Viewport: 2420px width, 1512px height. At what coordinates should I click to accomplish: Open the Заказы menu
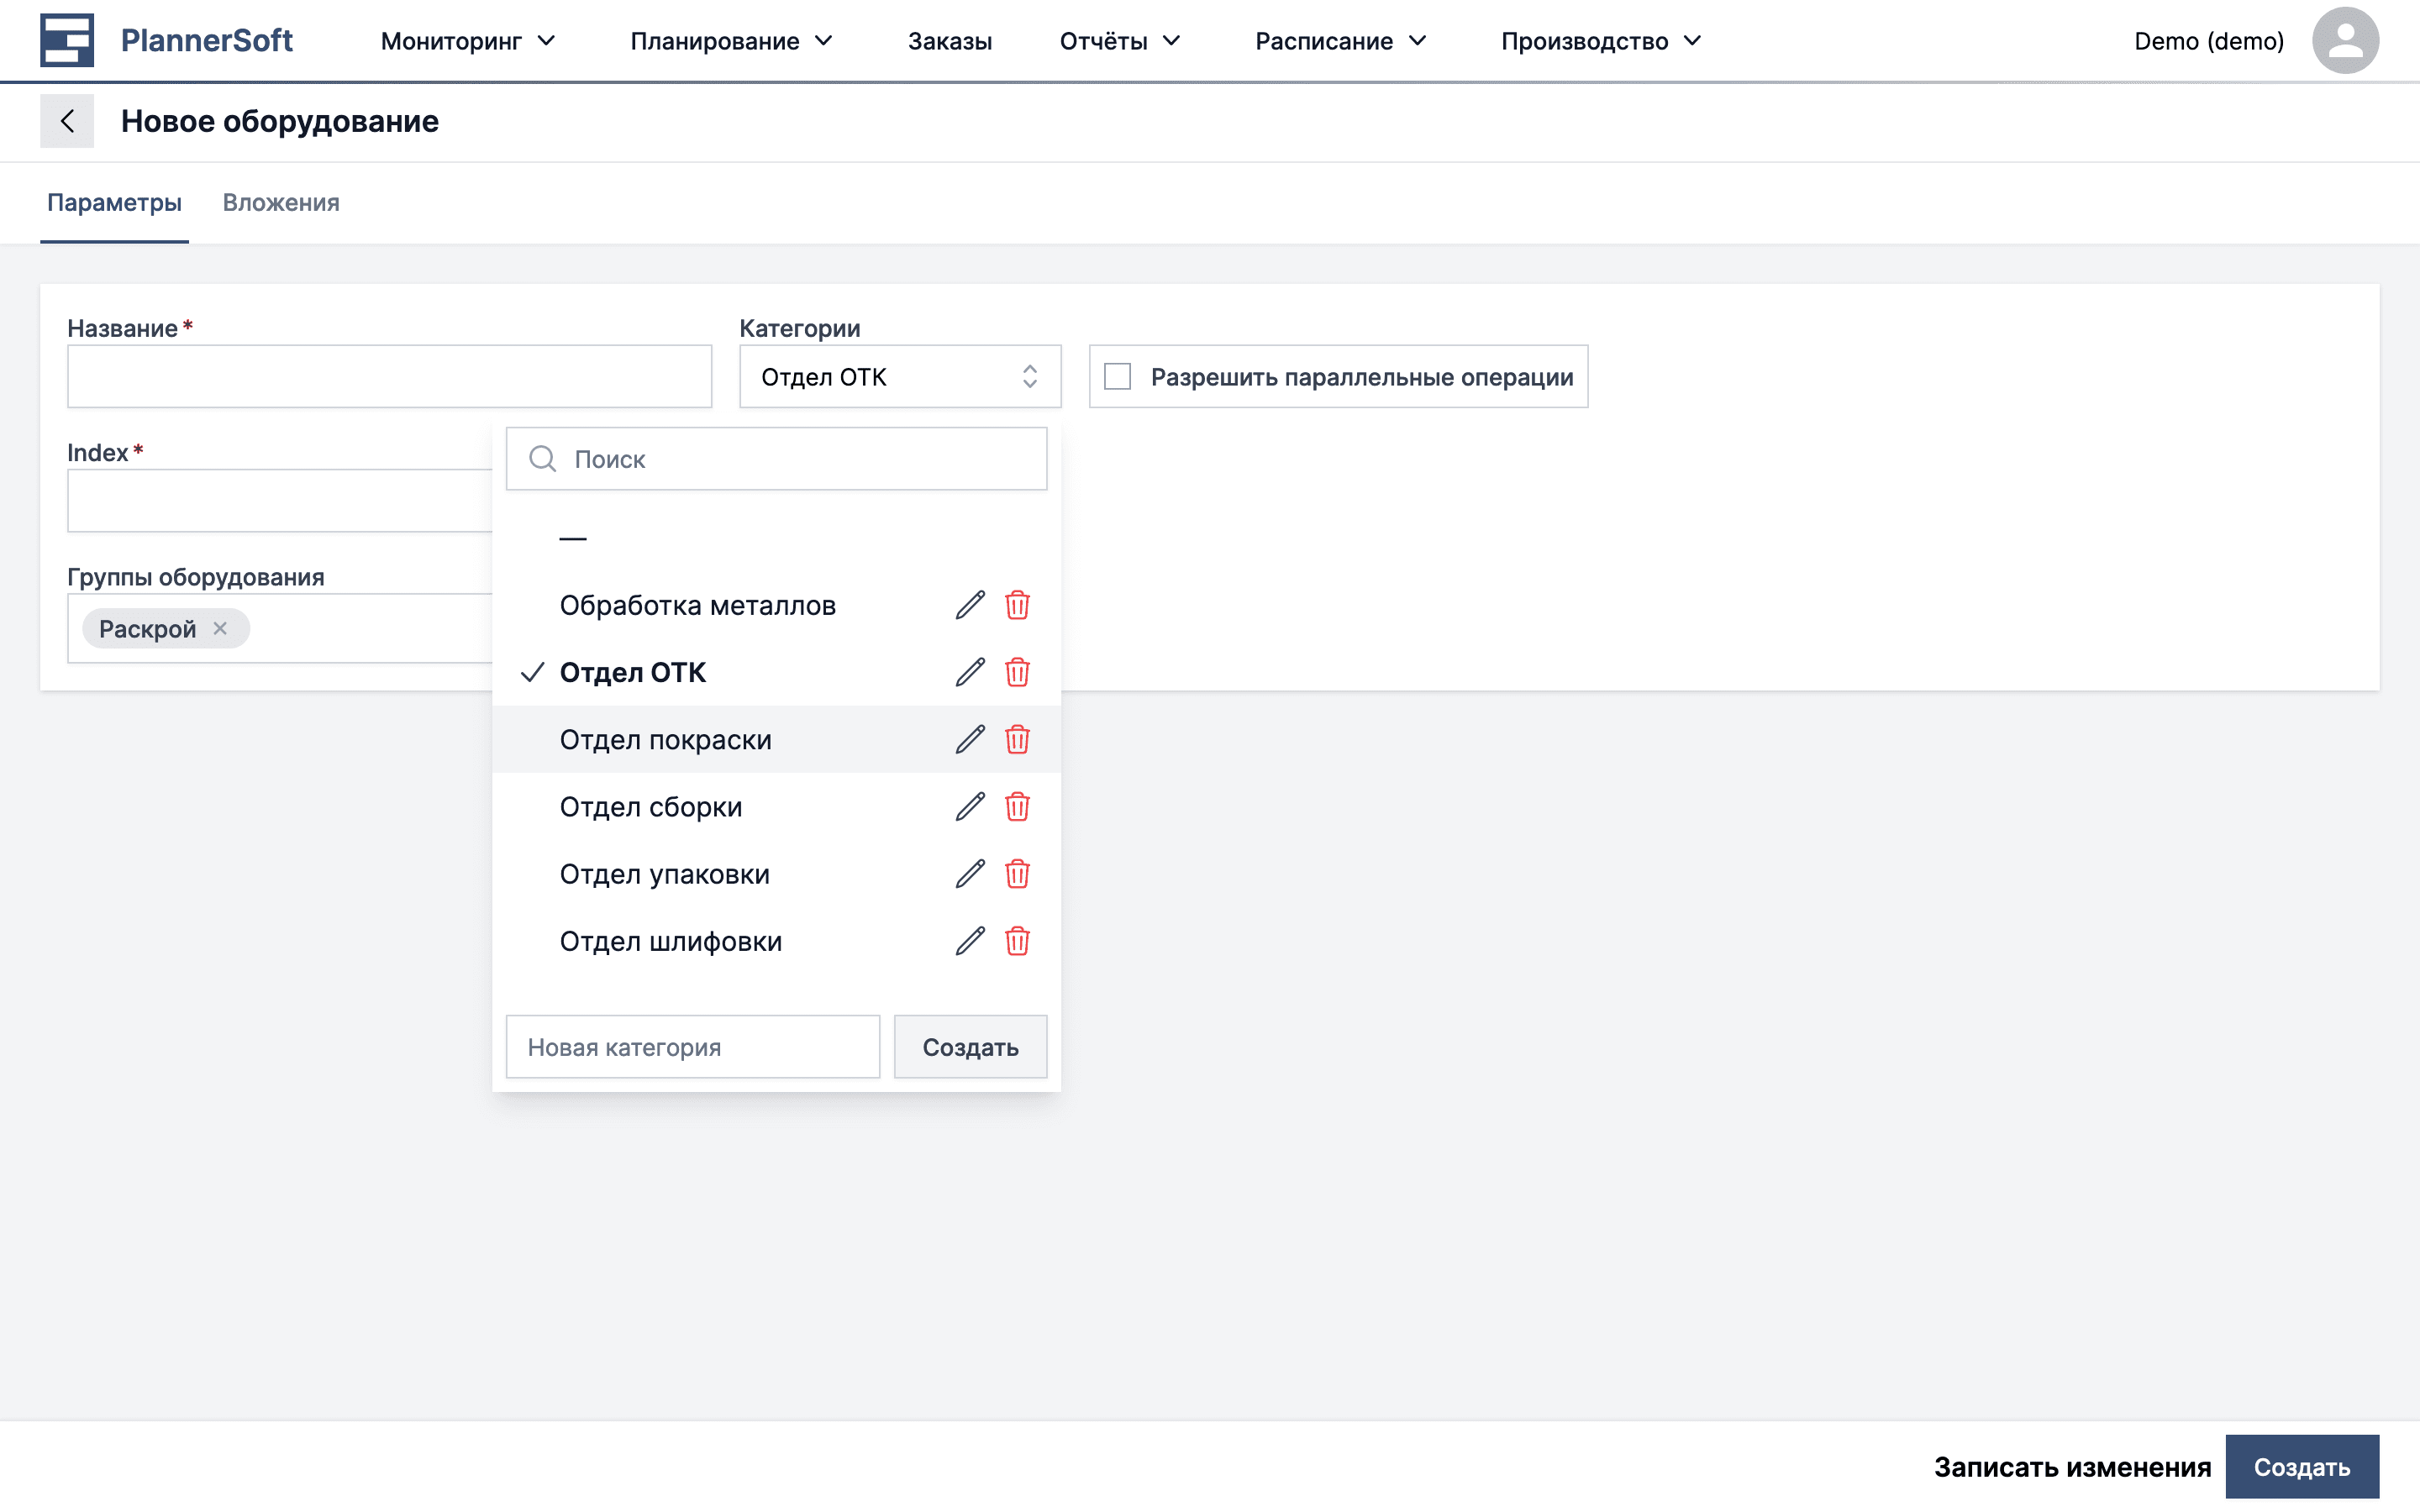pyautogui.click(x=949, y=40)
